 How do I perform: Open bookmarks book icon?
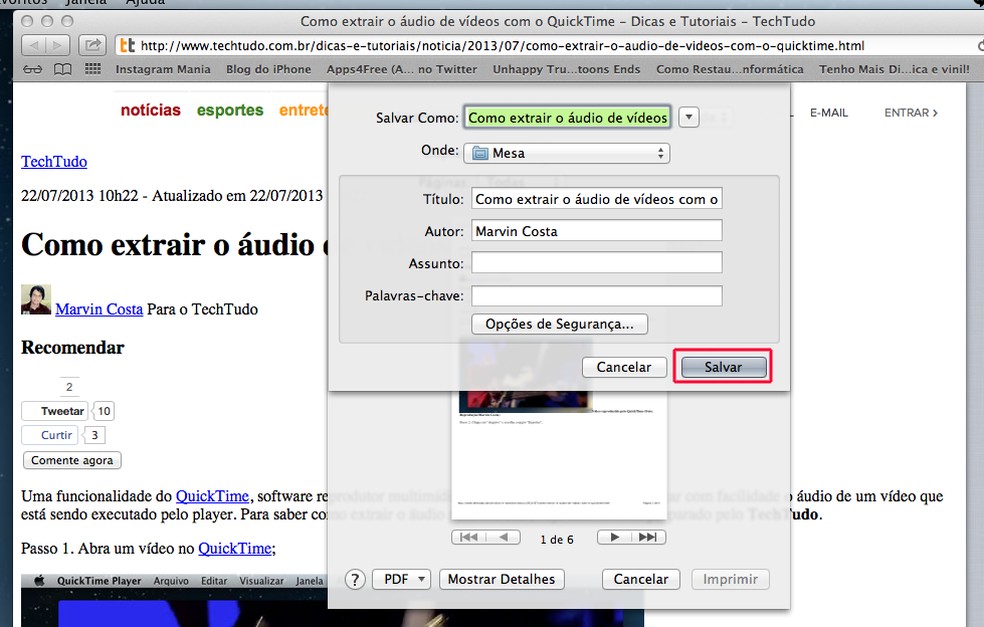coord(63,69)
